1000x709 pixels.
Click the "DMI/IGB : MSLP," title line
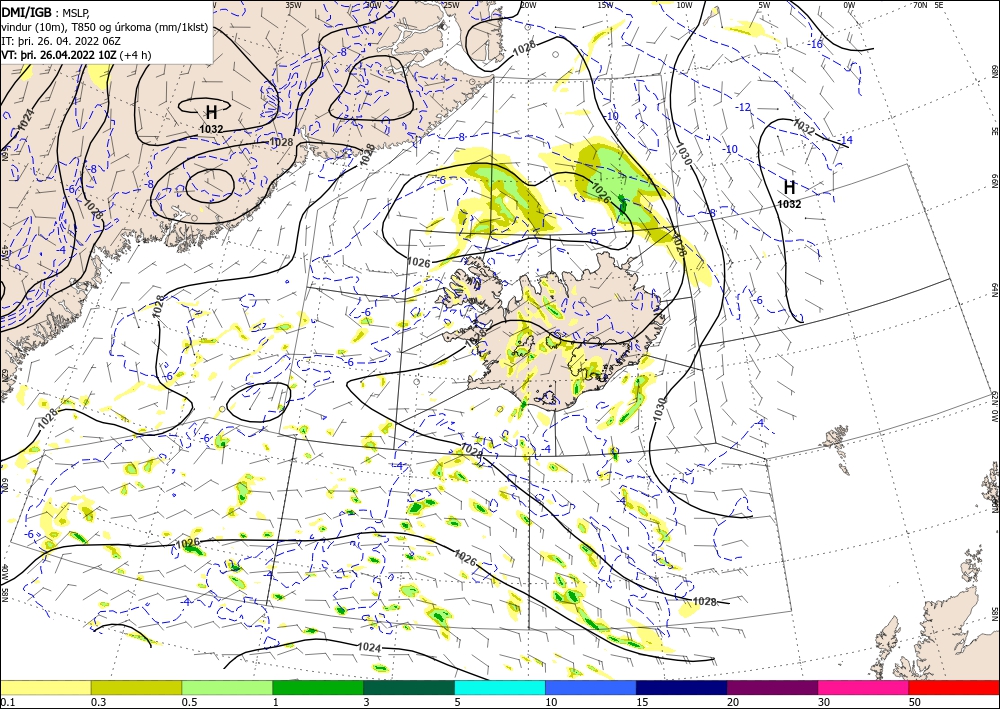pyautogui.click(x=45, y=11)
